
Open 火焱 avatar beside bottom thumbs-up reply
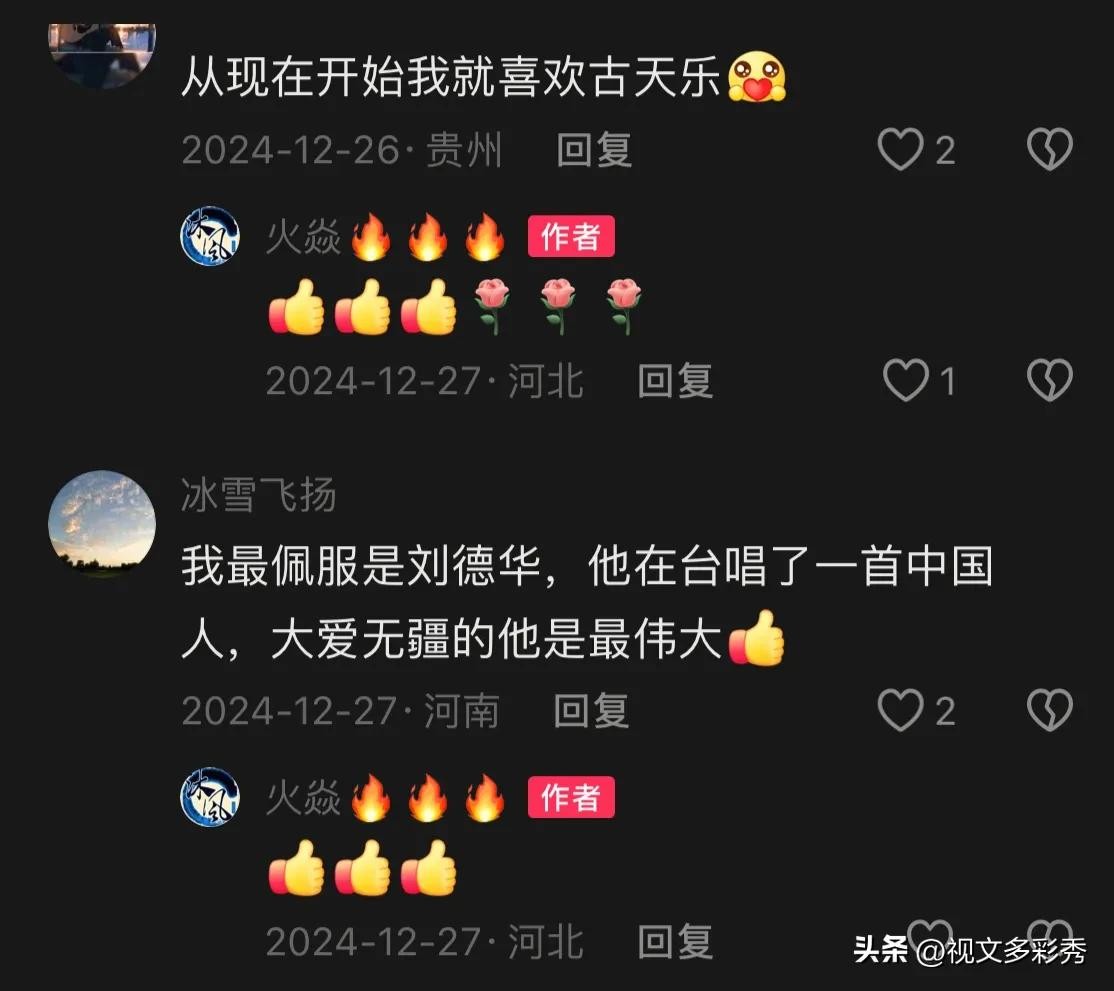tap(210, 796)
